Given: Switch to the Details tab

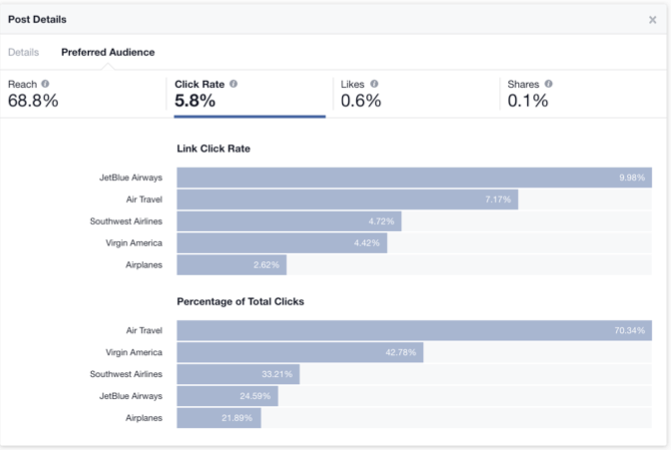Looking at the screenshot, I should pyautogui.click(x=23, y=52).
